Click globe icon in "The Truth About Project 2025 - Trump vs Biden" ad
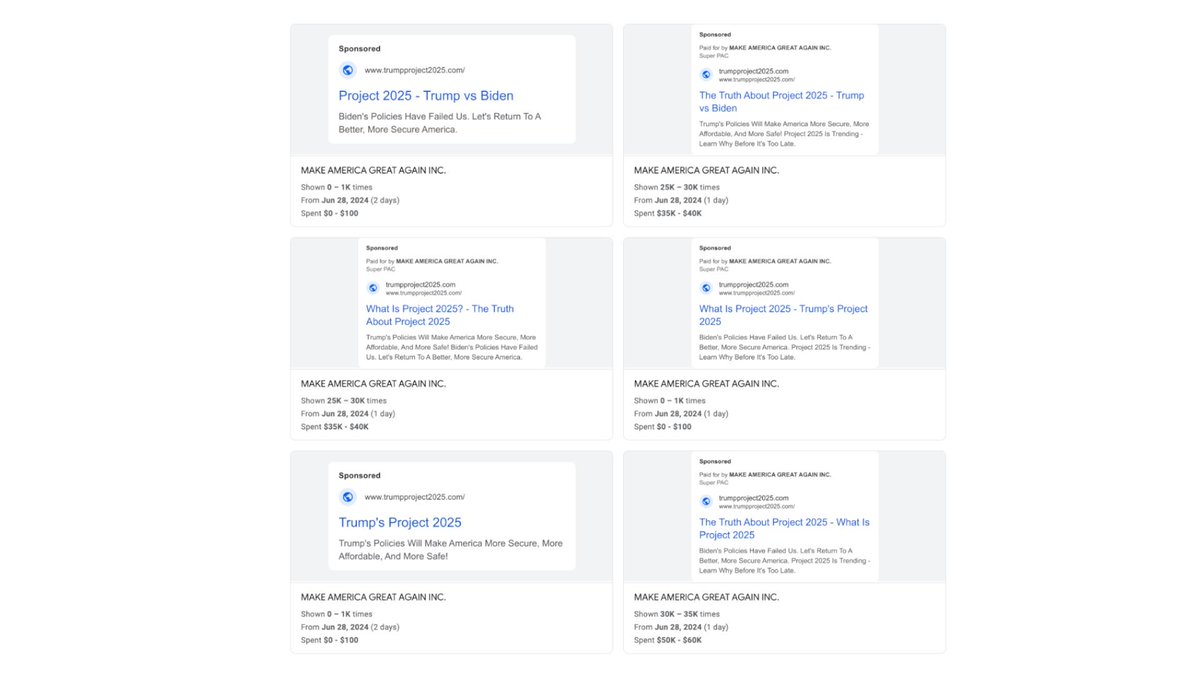The image size is (1200, 675). point(706,74)
